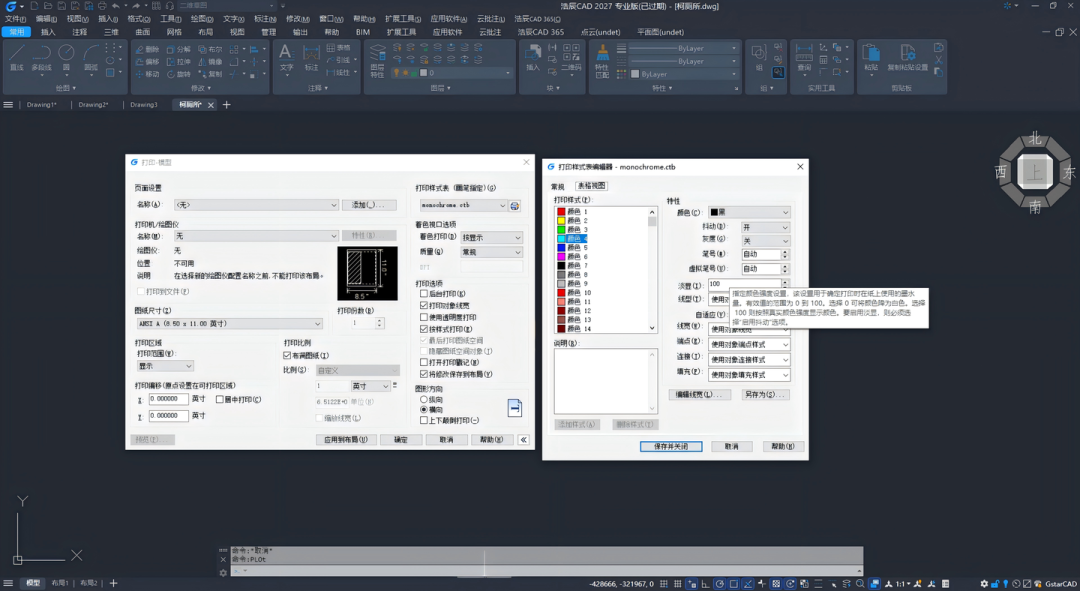Click the plot style table edit icon

point(515,206)
